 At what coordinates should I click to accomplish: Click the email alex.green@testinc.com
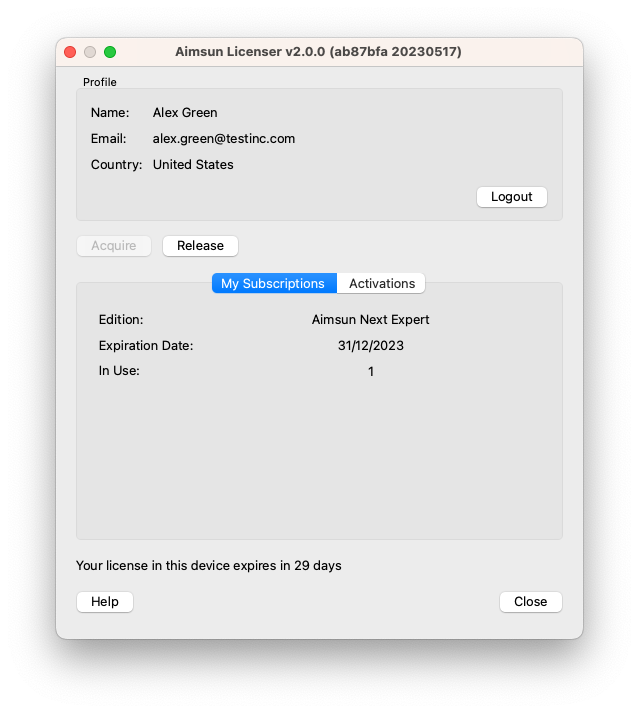(224, 138)
